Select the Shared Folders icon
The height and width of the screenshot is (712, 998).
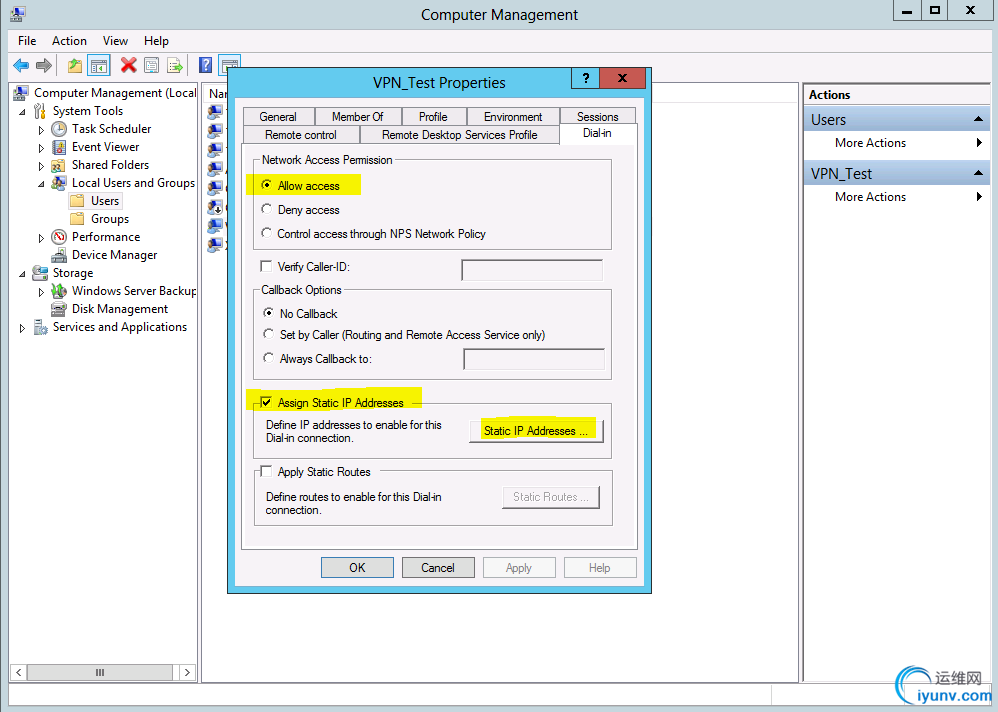tap(59, 165)
